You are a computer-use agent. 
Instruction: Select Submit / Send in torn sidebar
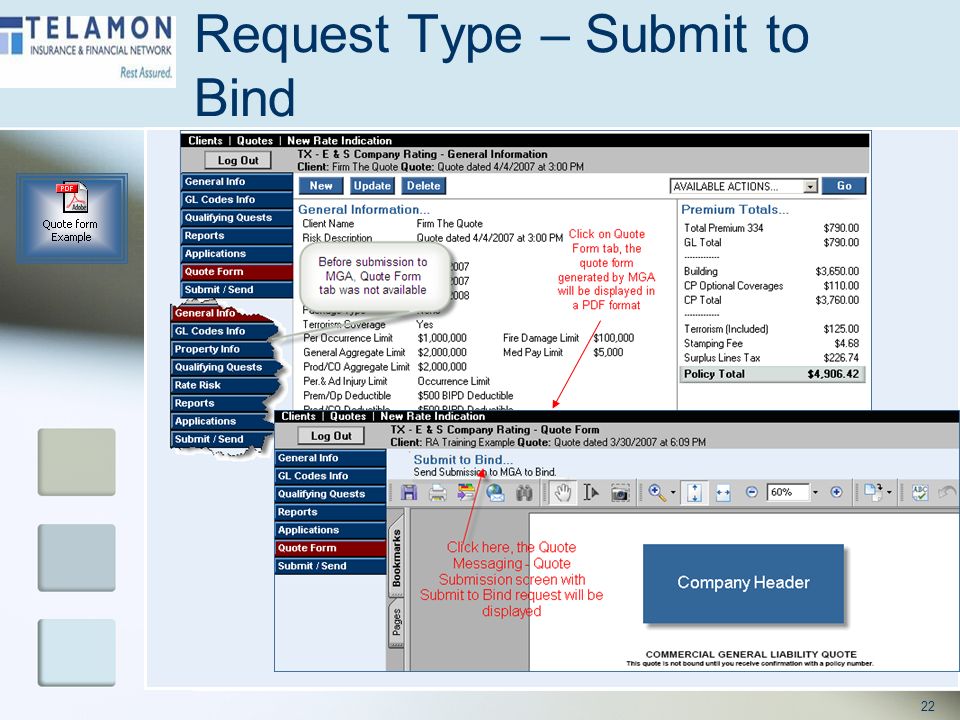pos(220,439)
